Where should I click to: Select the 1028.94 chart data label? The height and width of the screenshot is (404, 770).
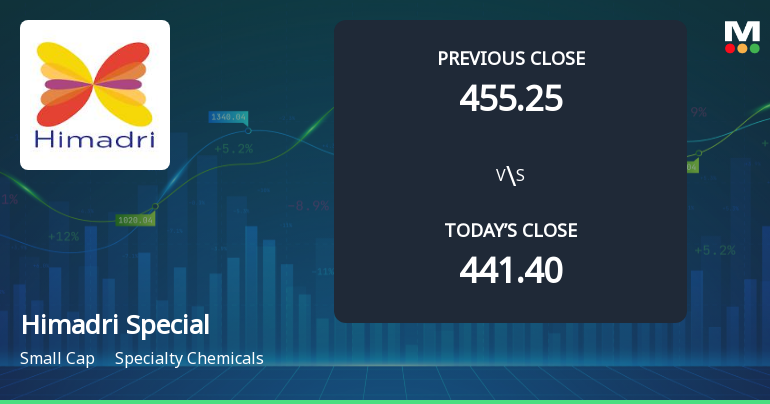pos(135,219)
